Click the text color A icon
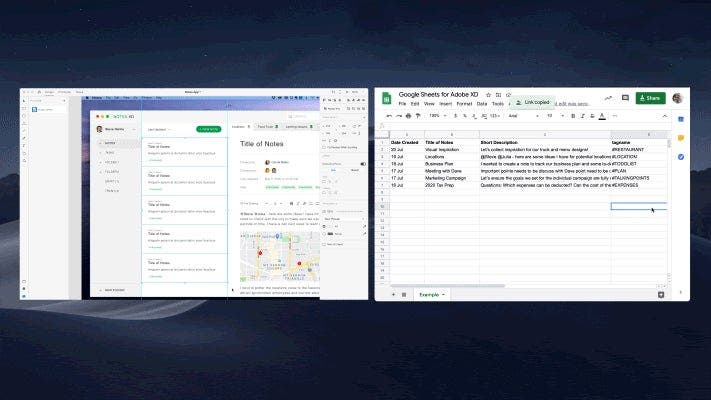 pos(601,116)
